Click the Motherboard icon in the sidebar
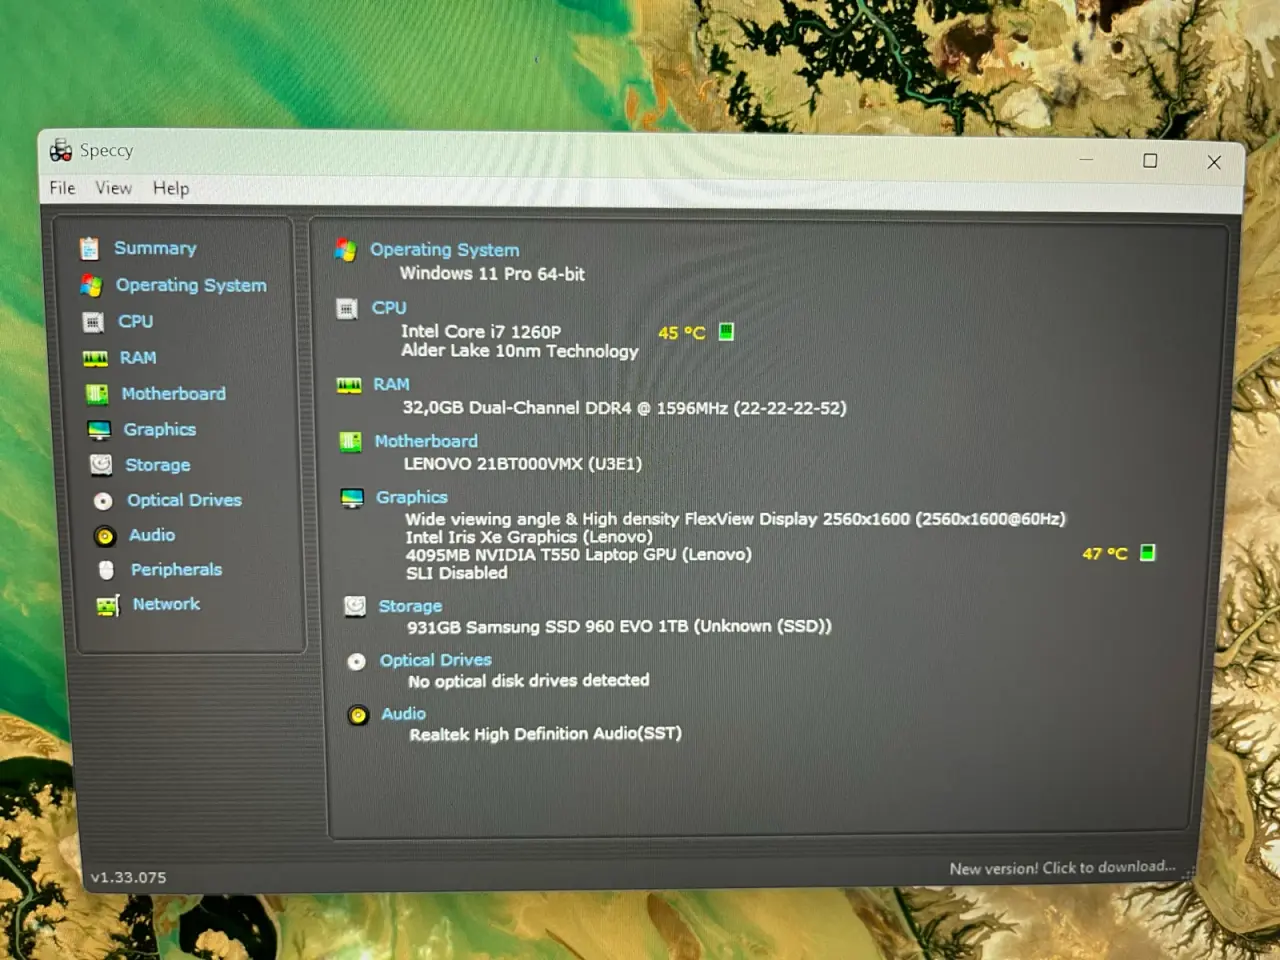 pos(97,395)
